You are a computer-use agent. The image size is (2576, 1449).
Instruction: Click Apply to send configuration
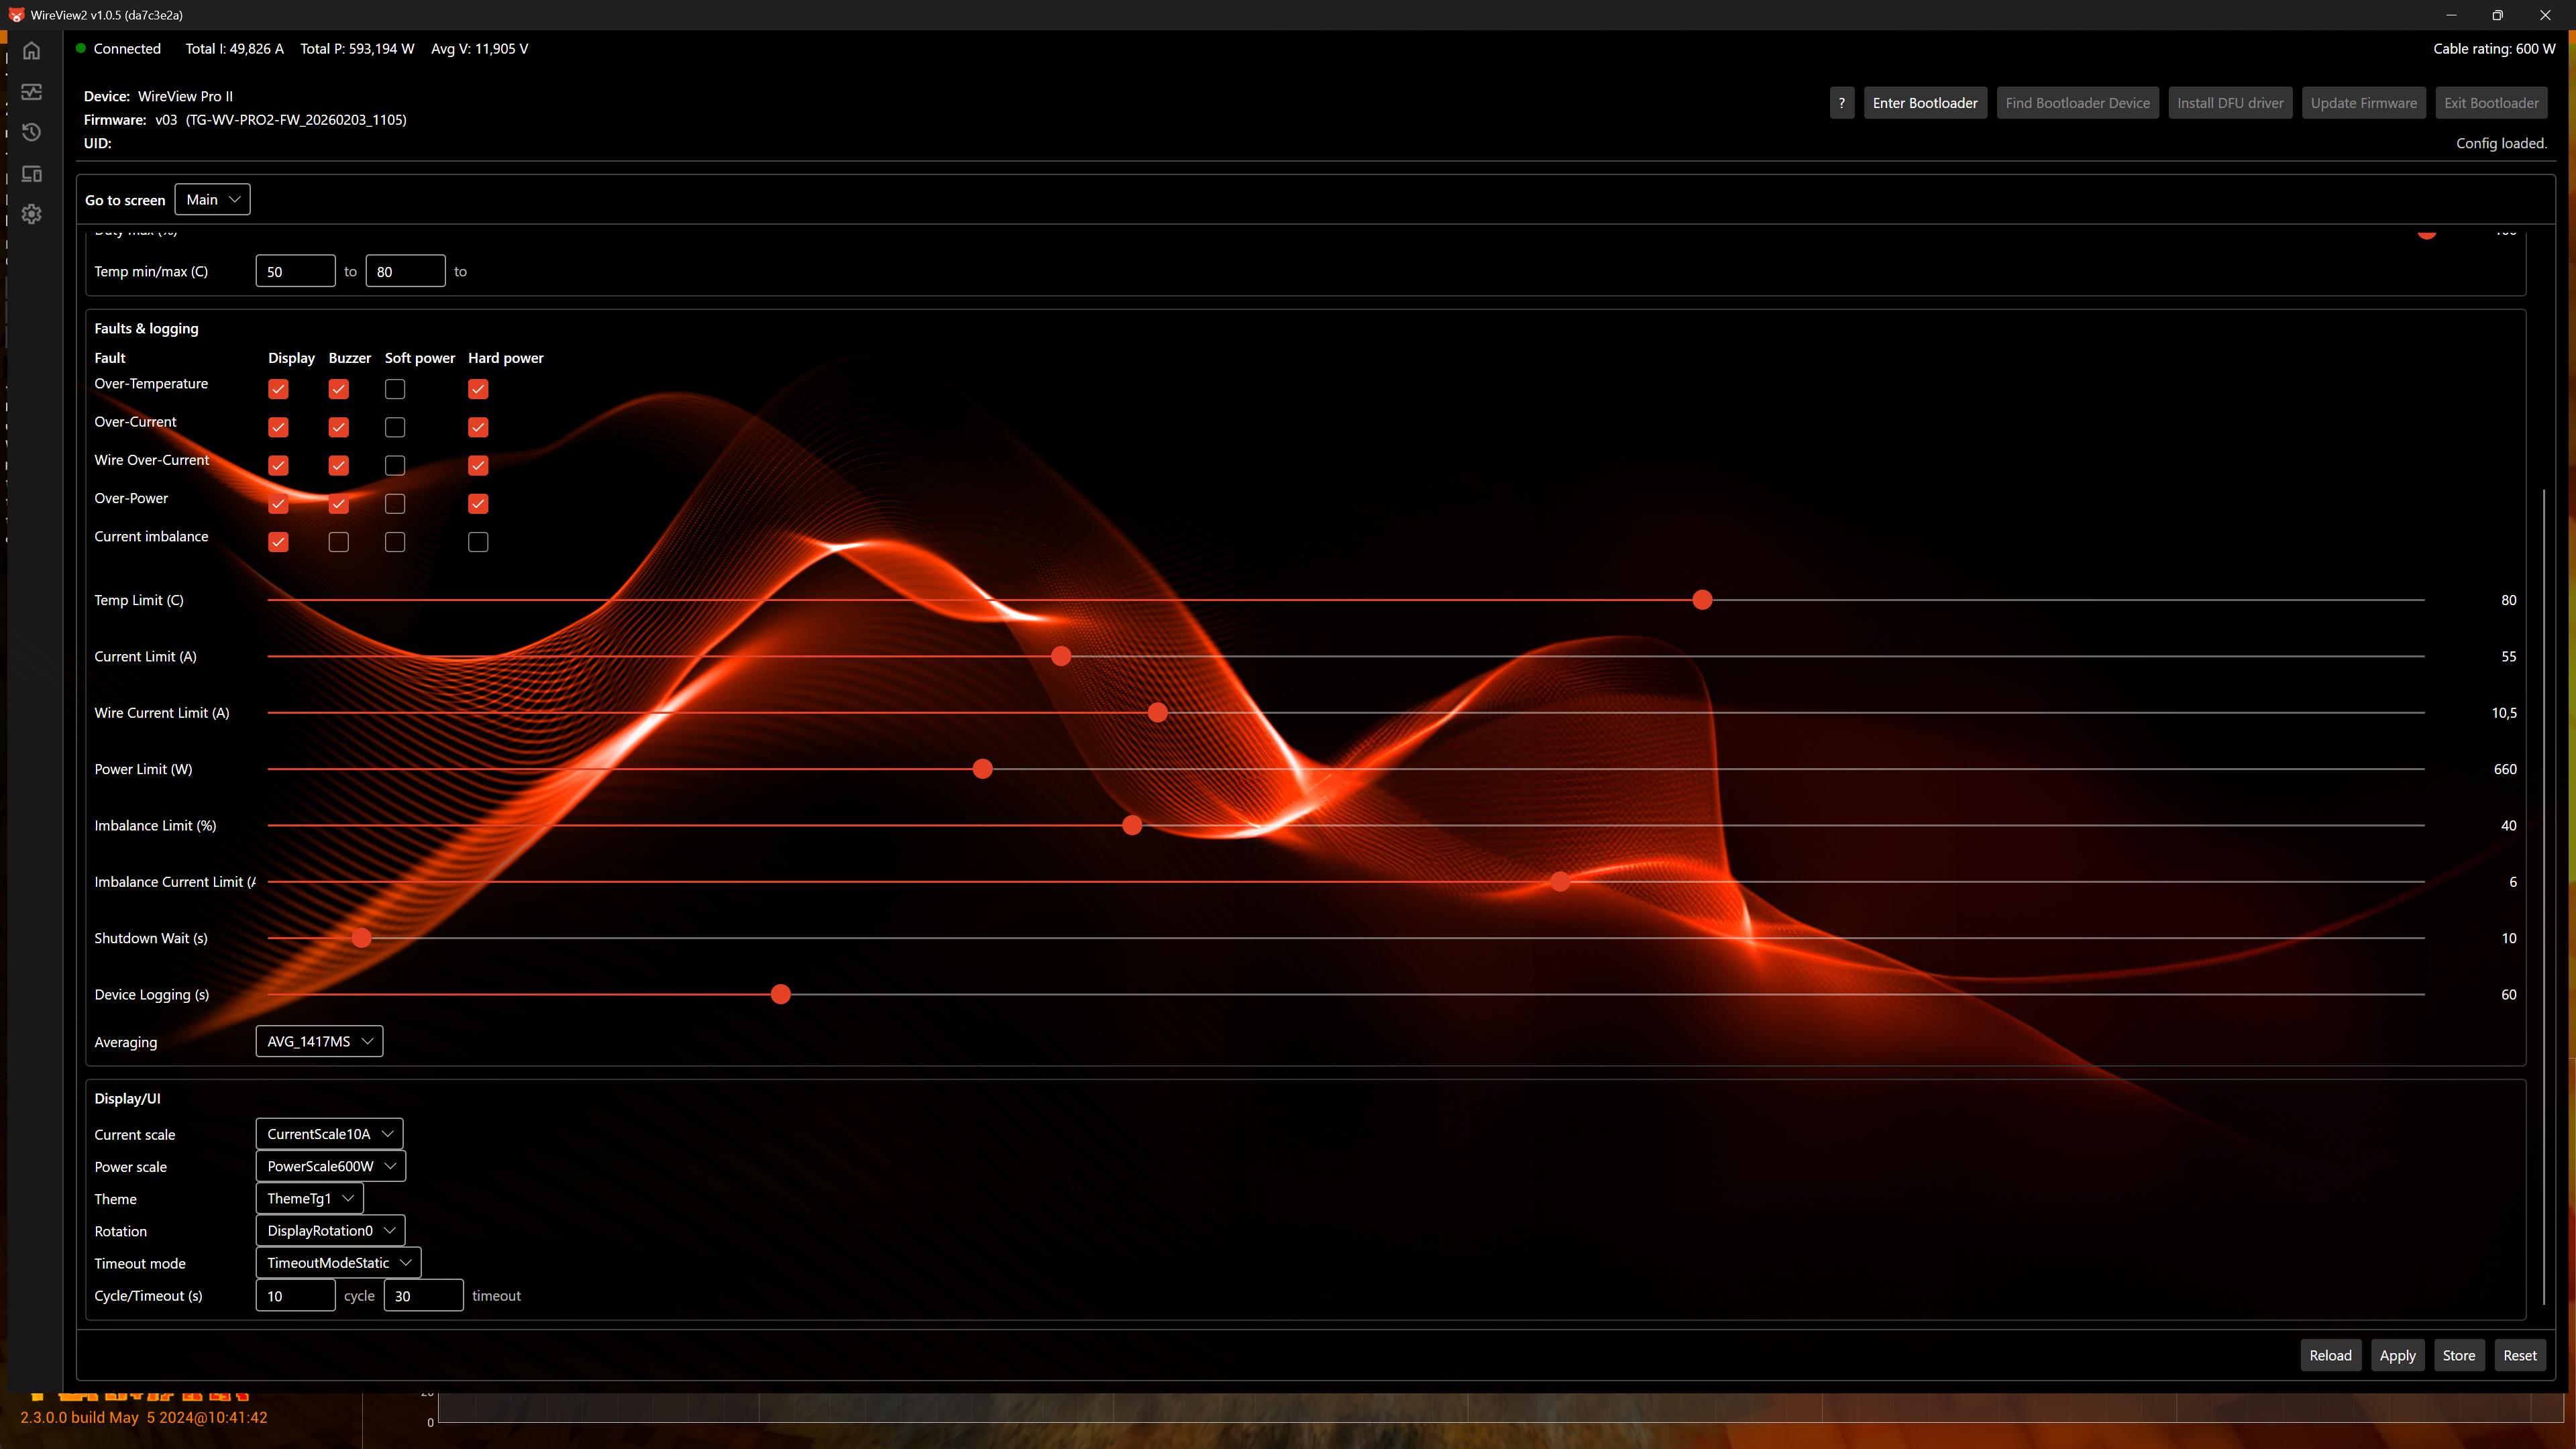(2397, 1355)
